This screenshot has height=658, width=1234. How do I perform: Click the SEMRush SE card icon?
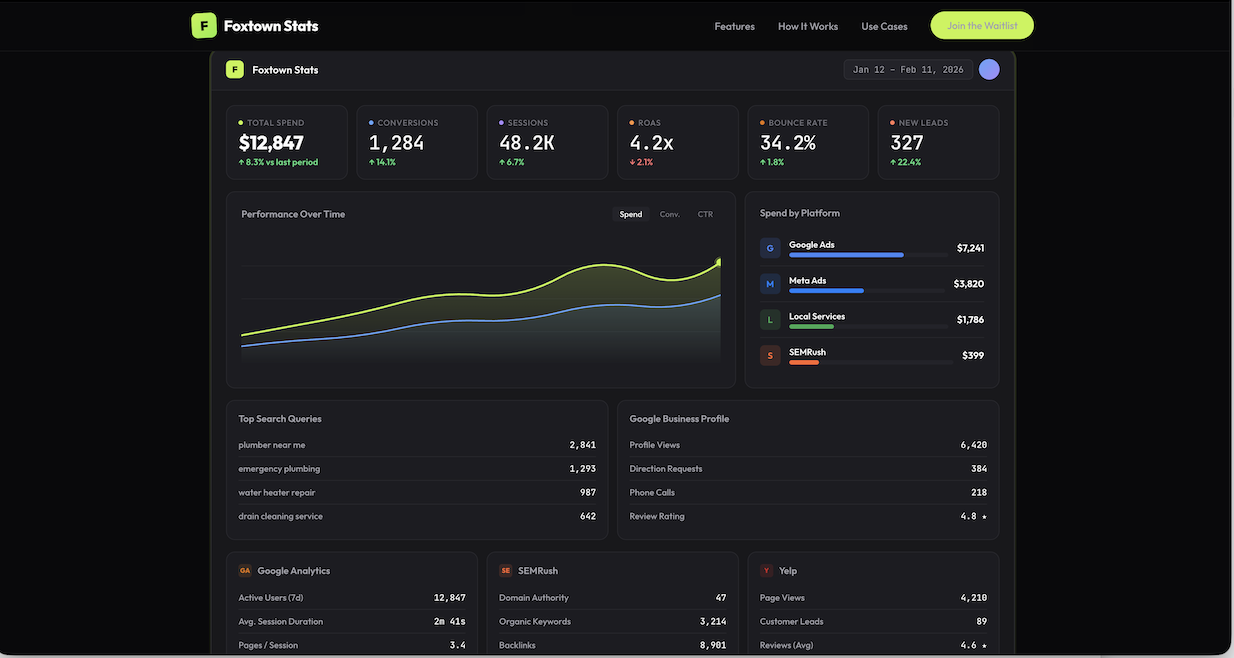click(506, 571)
